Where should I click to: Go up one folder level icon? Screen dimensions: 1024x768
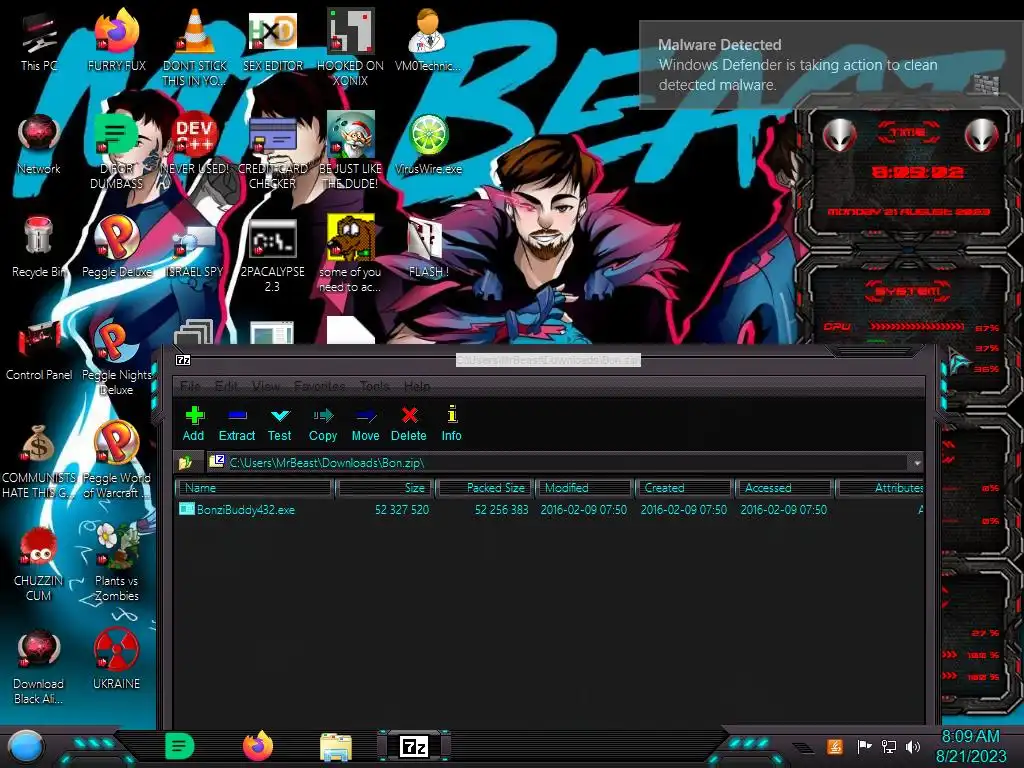pos(185,462)
